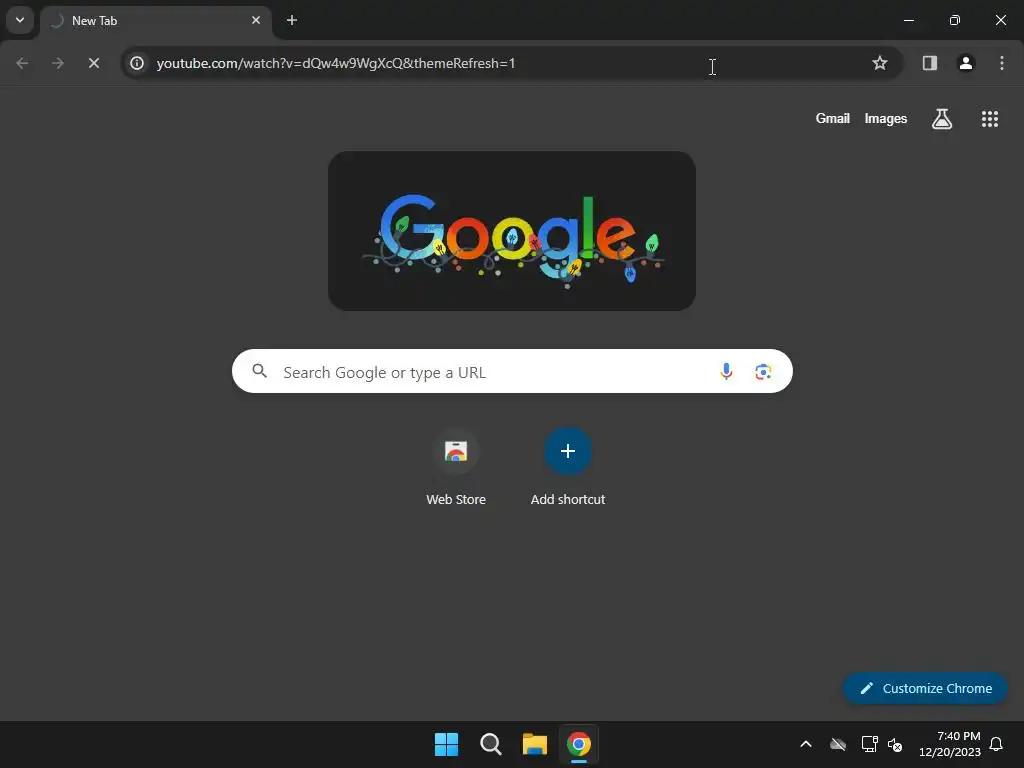This screenshot has width=1024, height=768.
Task: Open the Windows Start menu
Action: [447, 744]
